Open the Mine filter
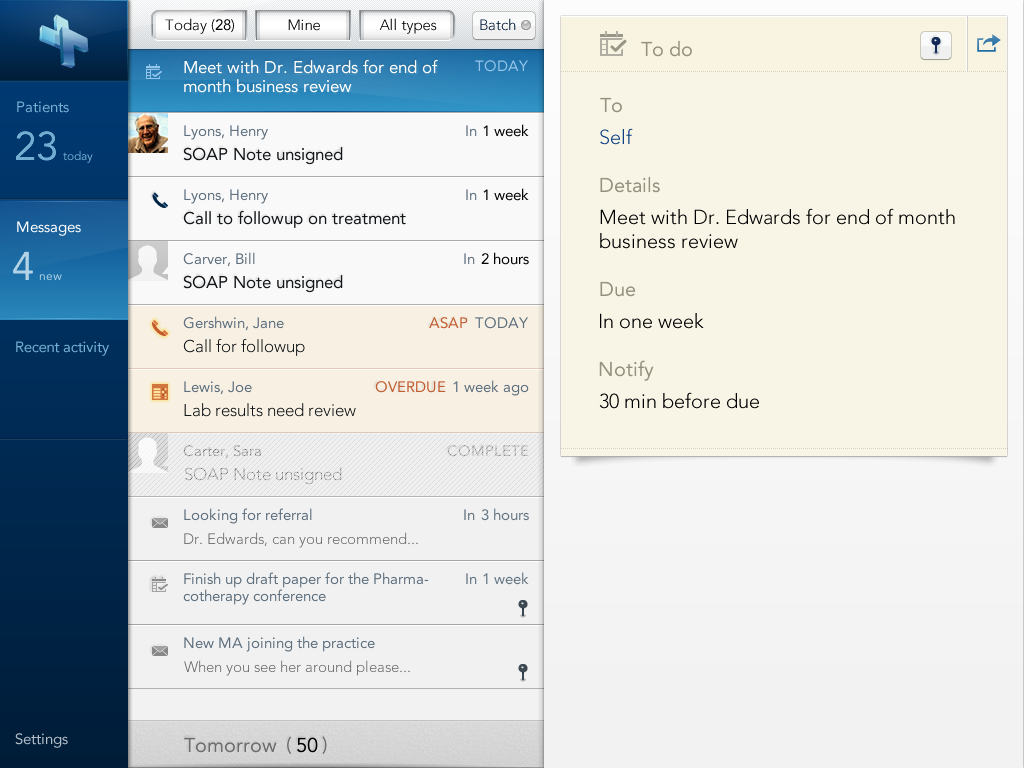This screenshot has height=768, width=1024. [x=304, y=25]
